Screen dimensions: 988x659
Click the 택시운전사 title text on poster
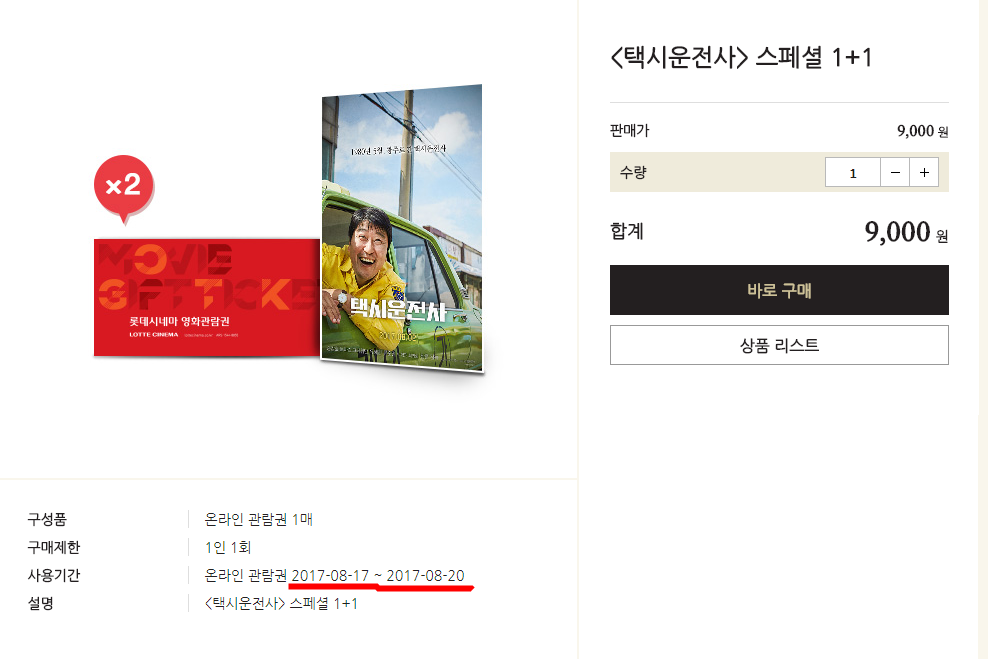pyautogui.click(x=398, y=309)
